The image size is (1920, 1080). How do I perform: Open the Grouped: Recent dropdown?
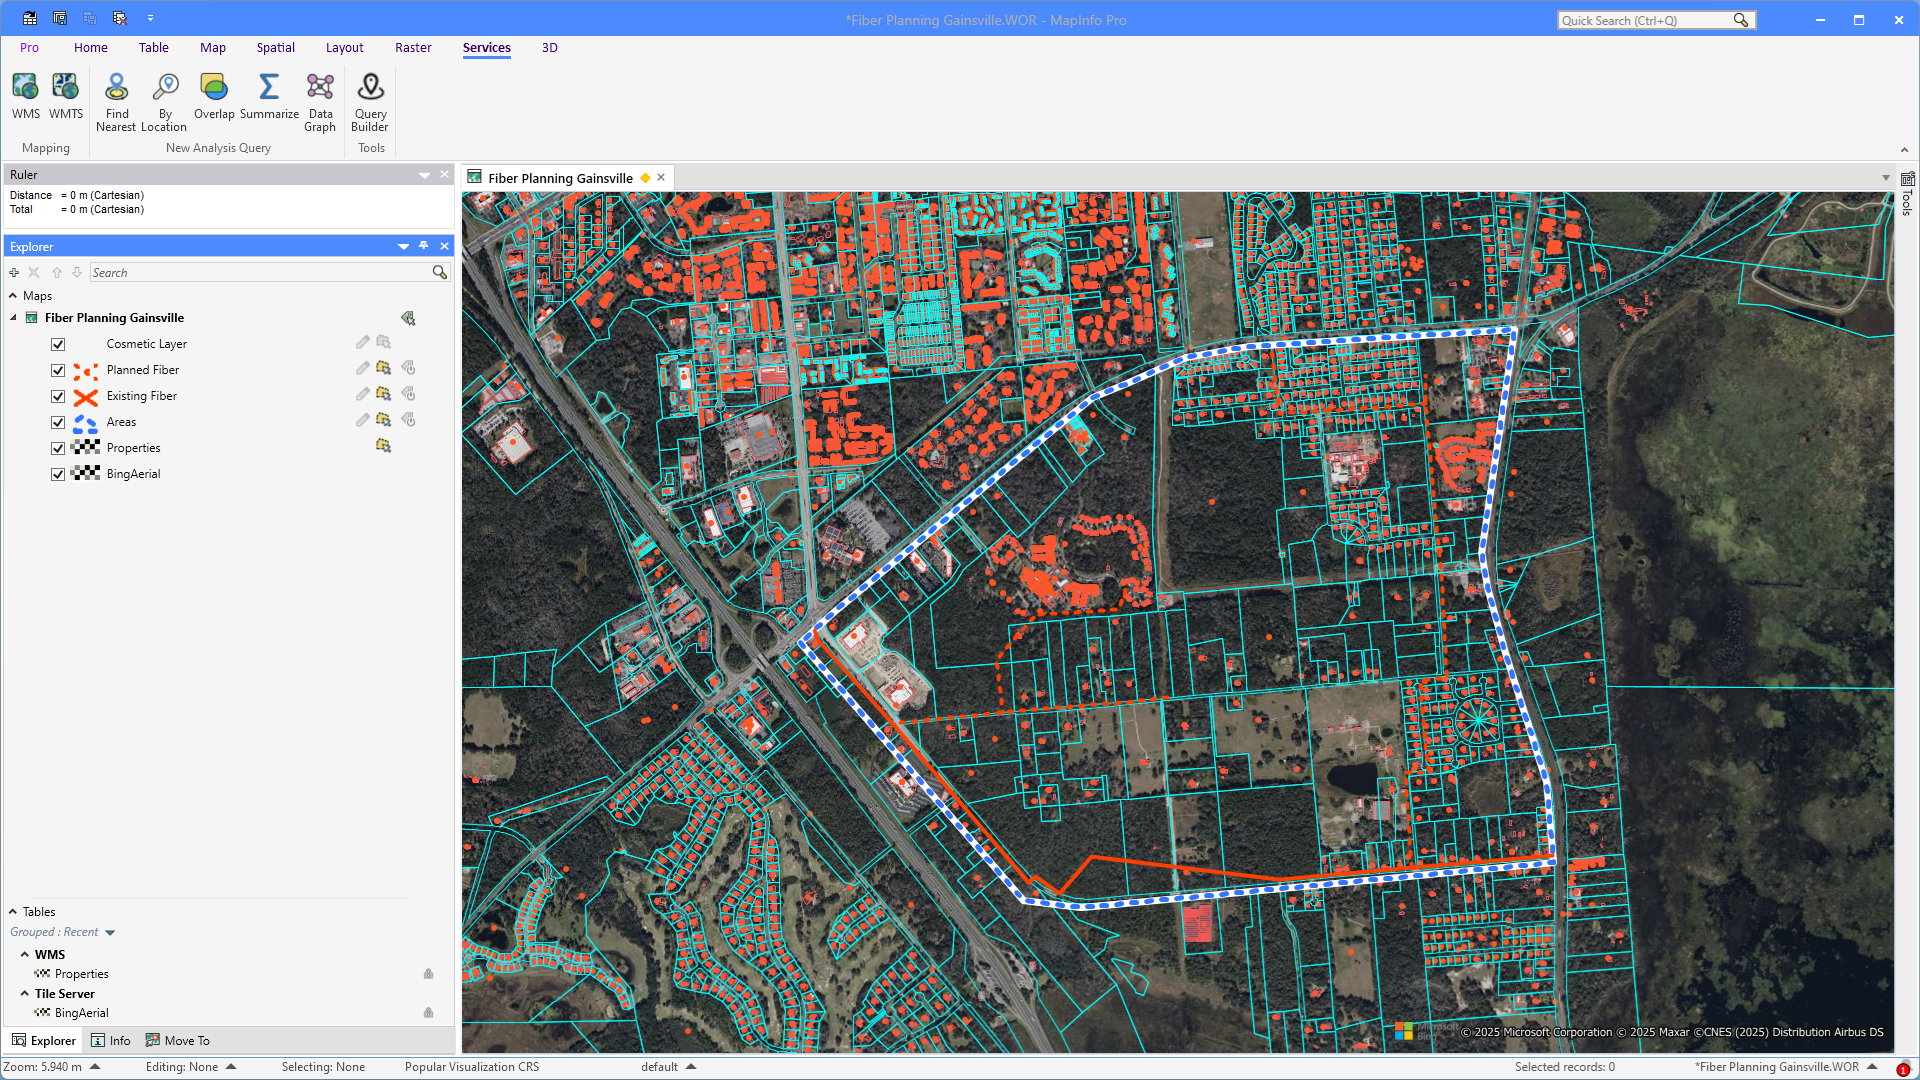110,932
